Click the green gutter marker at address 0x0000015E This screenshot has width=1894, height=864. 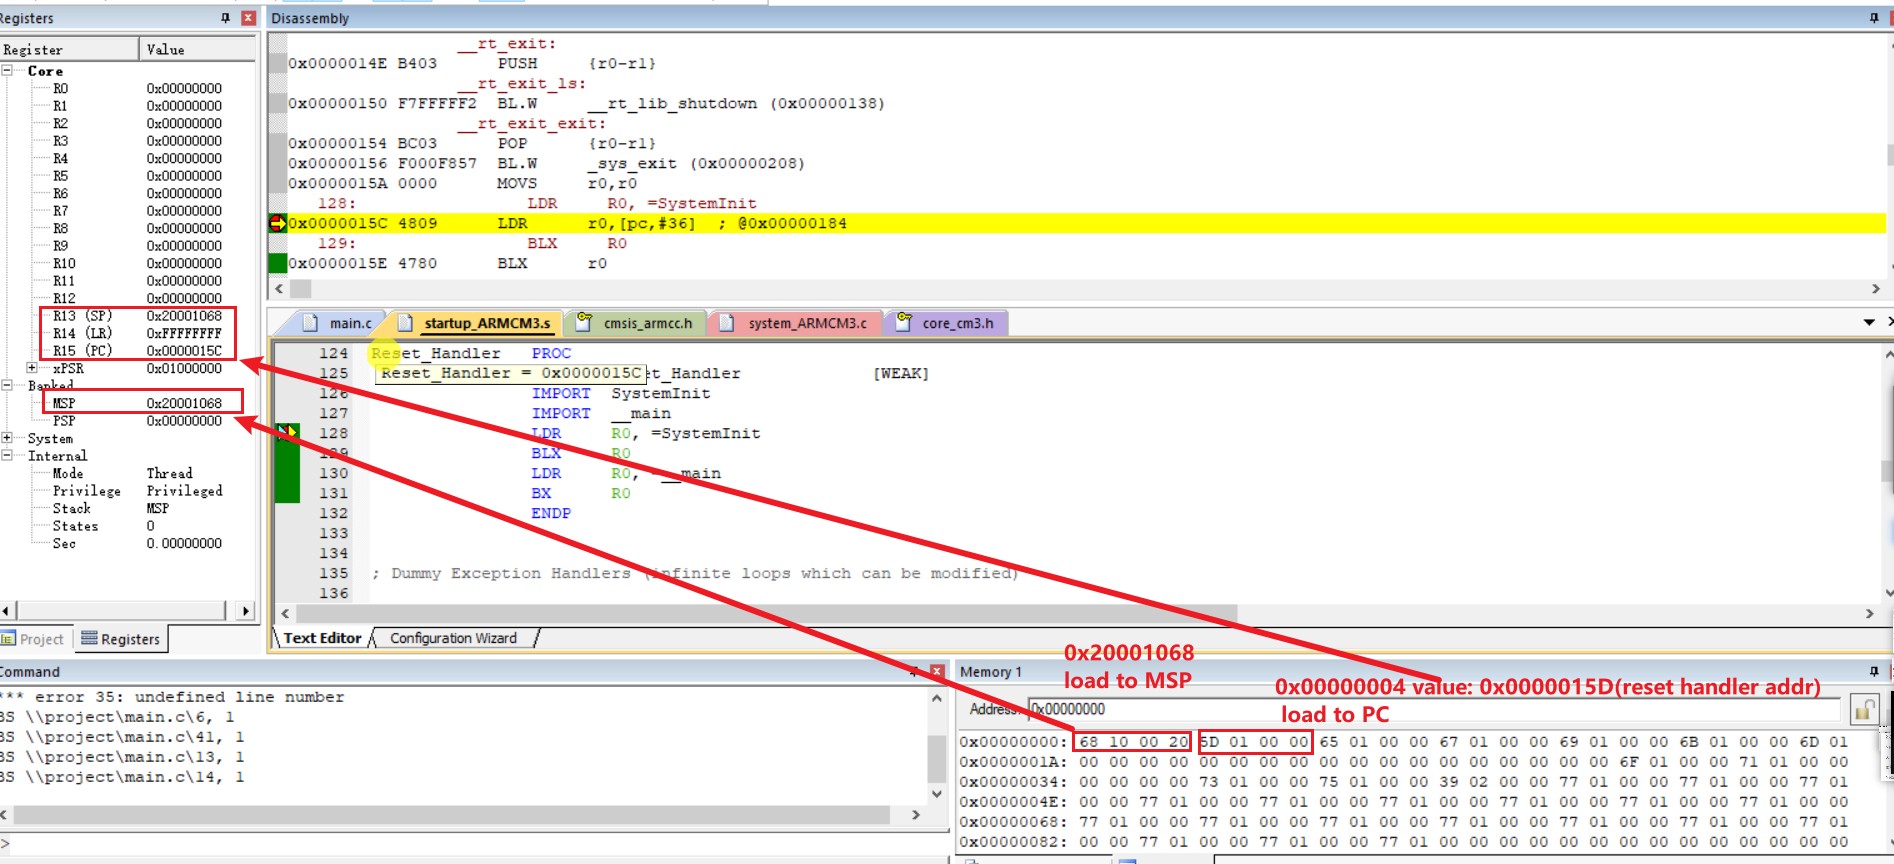click(278, 263)
